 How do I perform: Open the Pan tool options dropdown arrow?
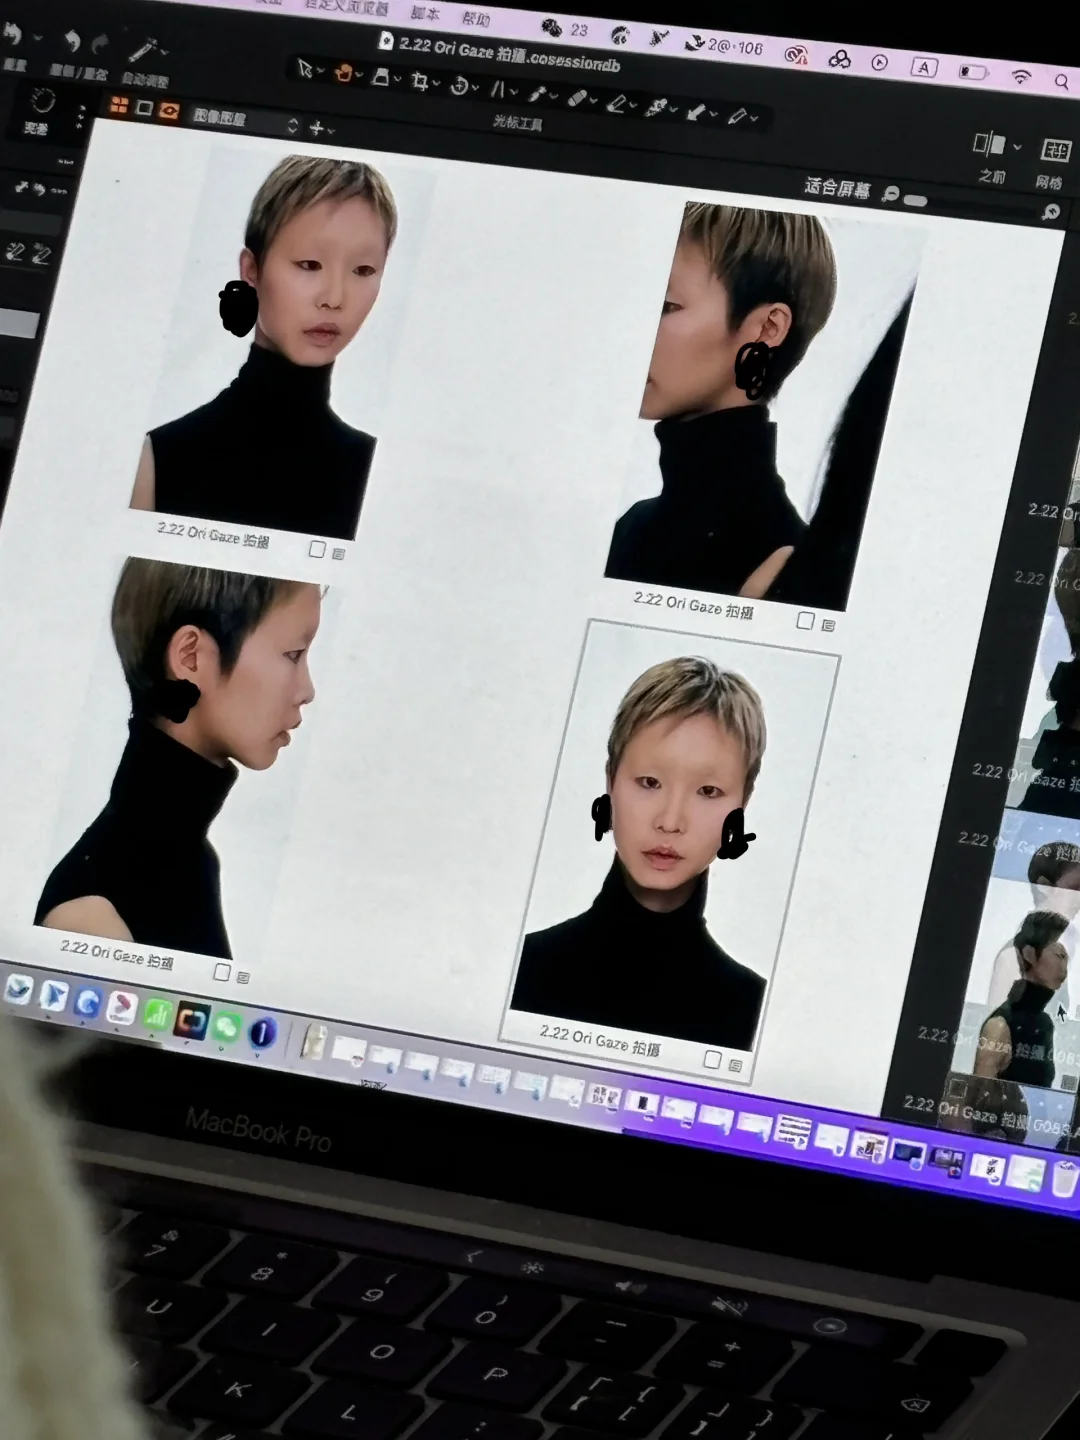[359, 75]
